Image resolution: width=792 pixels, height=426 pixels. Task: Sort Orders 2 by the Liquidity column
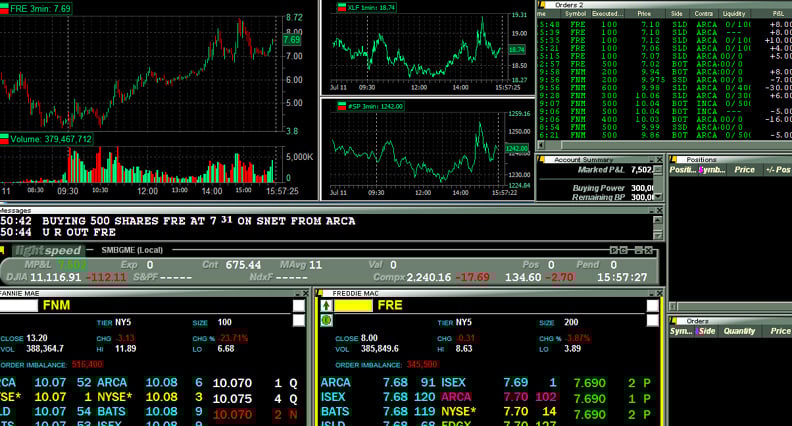click(733, 14)
